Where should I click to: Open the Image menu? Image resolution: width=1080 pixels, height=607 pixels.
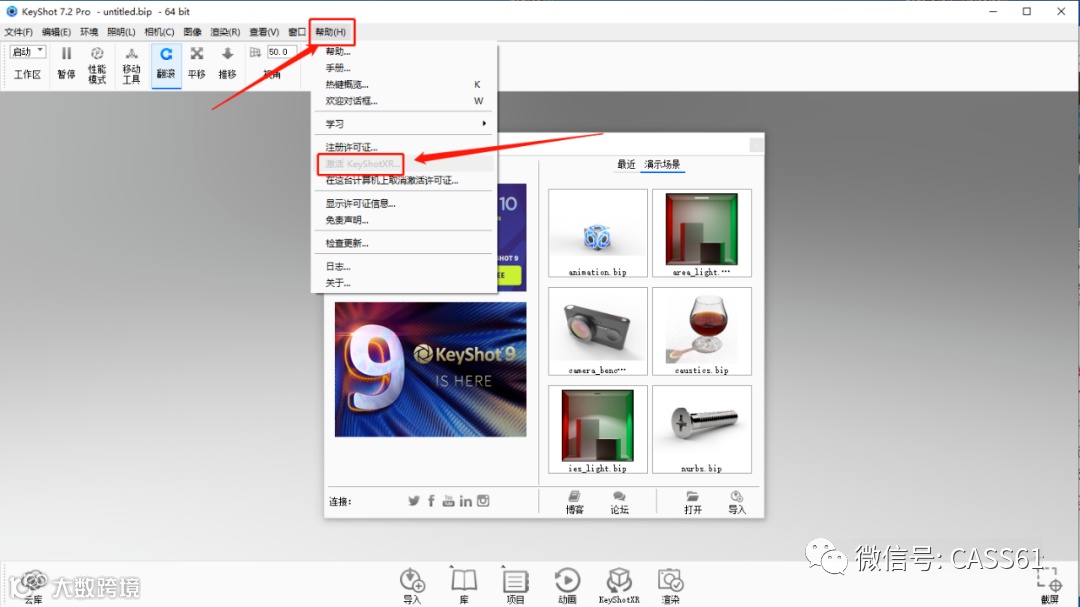193,32
